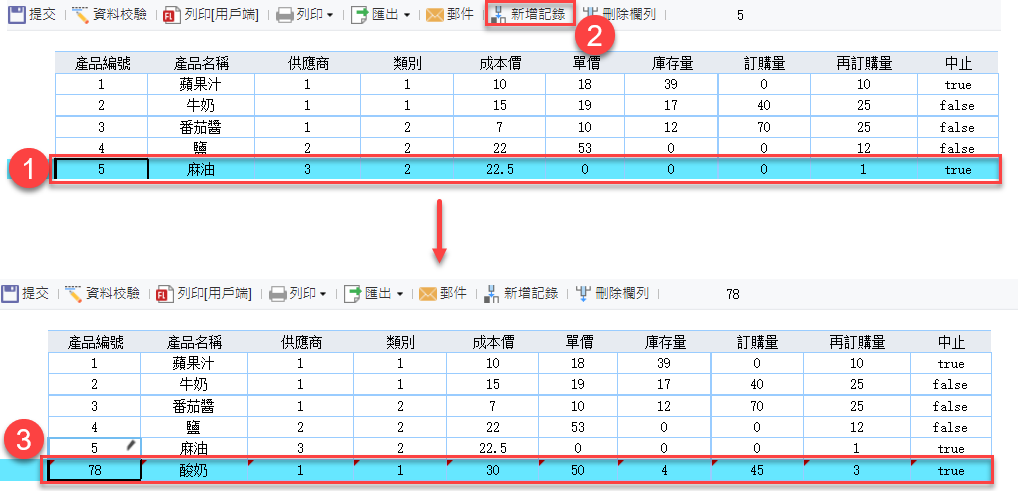Select the highlighted 麻油 cell in the upper table

pyautogui.click(x=201, y=170)
